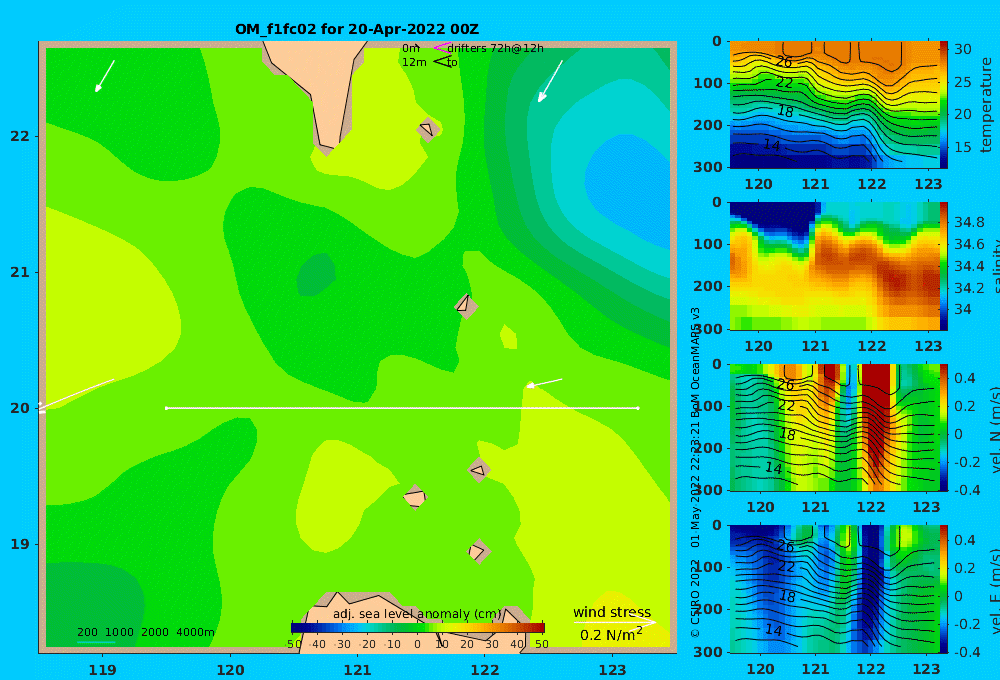This screenshot has width=1000, height=680.
Task: Click the '14' contour label in the vel. E panel
Action: tap(773, 630)
